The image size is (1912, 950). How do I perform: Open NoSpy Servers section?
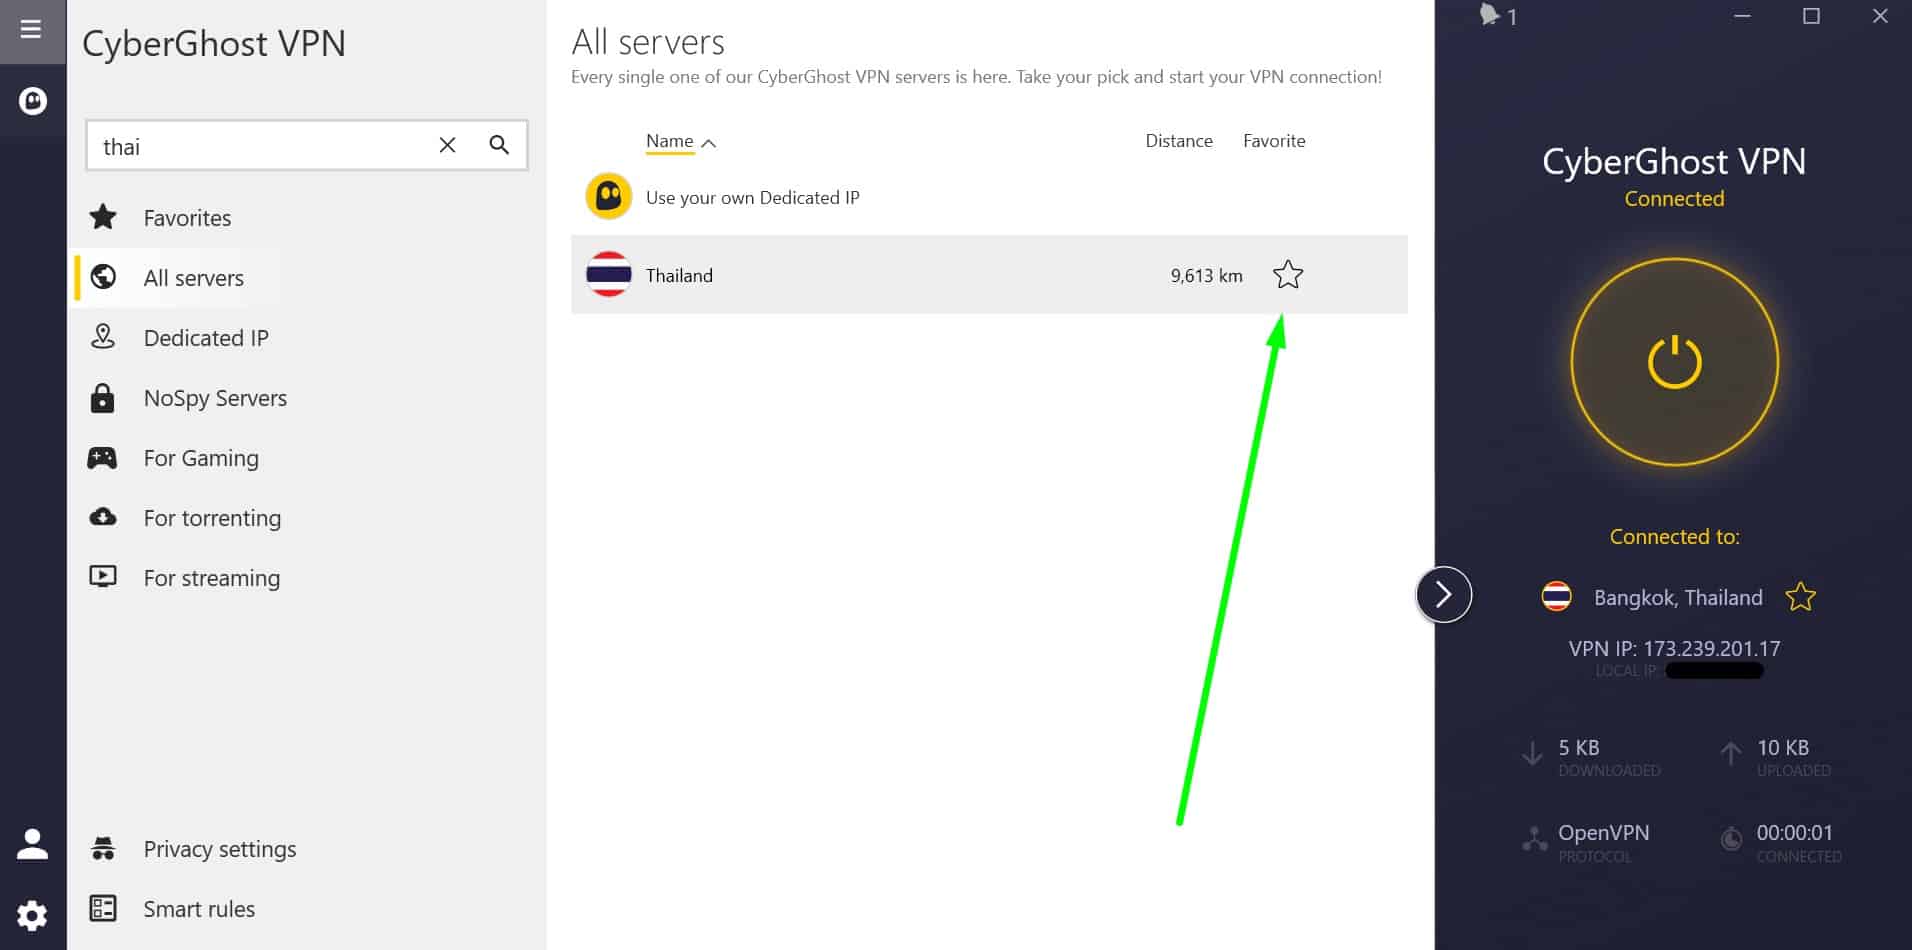(x=215, y=398)
